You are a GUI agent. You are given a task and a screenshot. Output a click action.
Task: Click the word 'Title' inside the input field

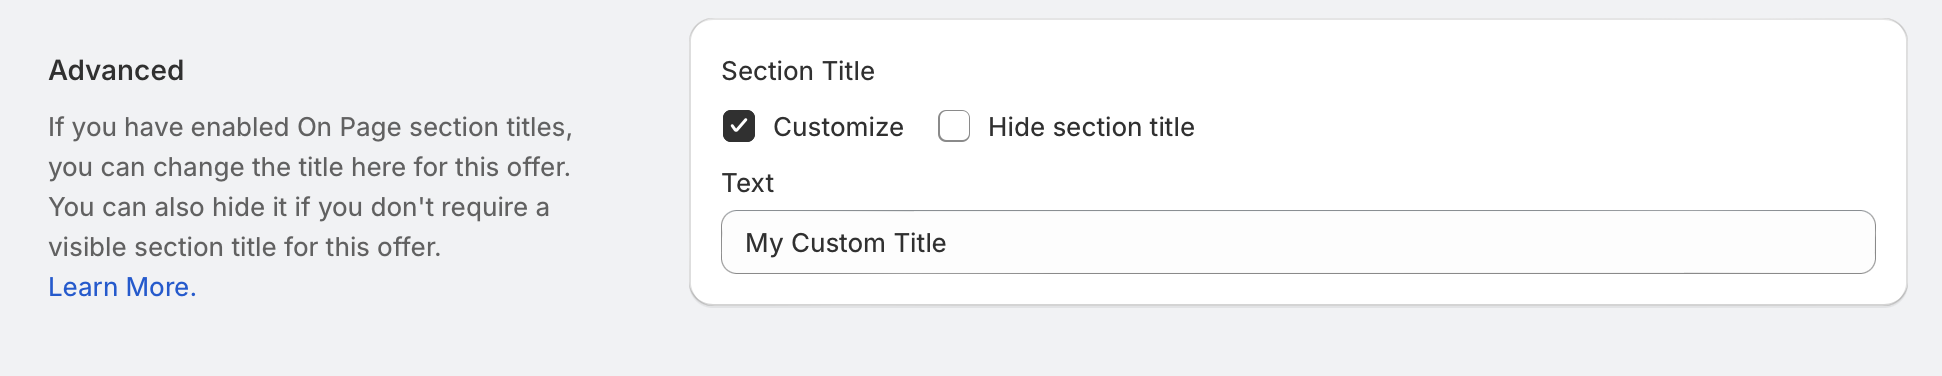(x=920, y=243)
